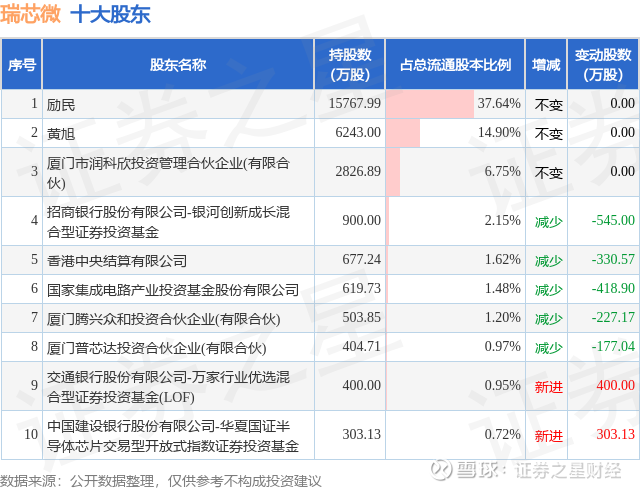
Task: Click the 1.20% percentage value
Action: coord(502,317)
